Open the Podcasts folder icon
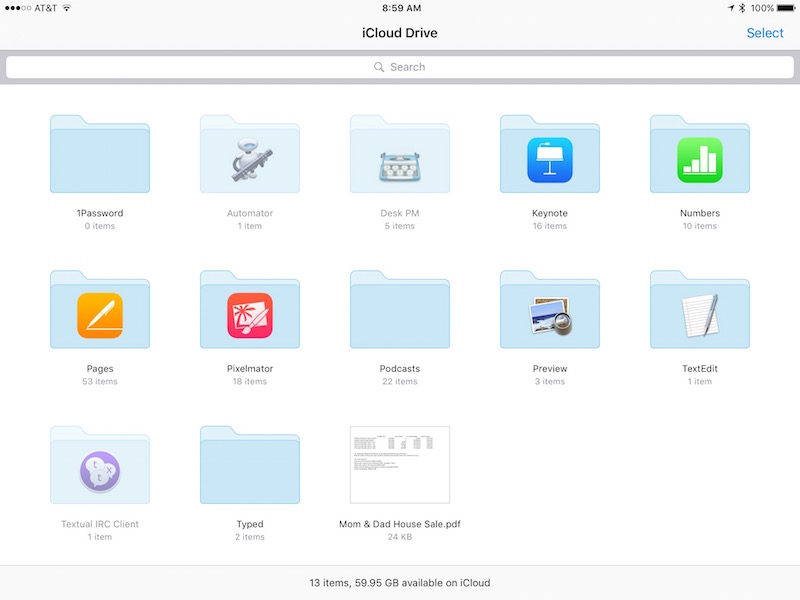 (x=400, y=310)
